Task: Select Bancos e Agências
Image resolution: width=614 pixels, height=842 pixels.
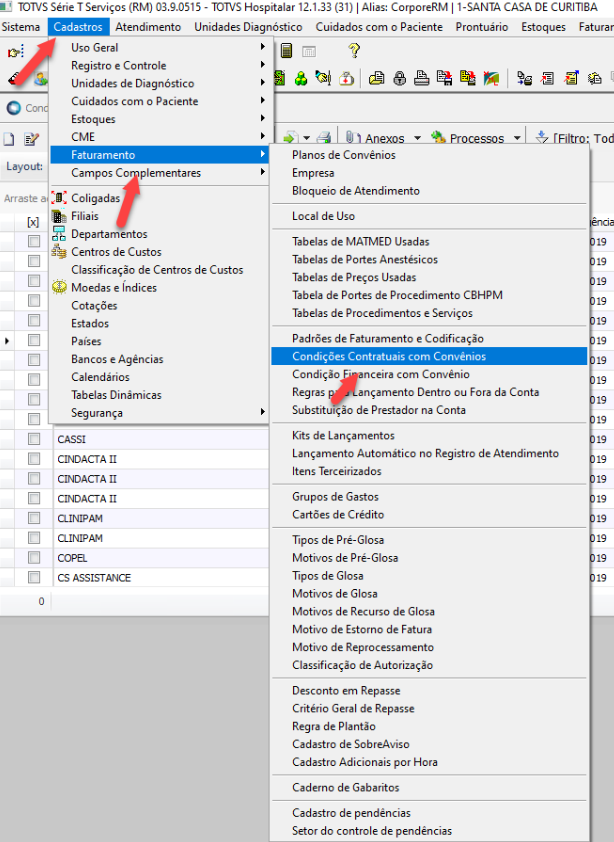Action: coord(159,359)
